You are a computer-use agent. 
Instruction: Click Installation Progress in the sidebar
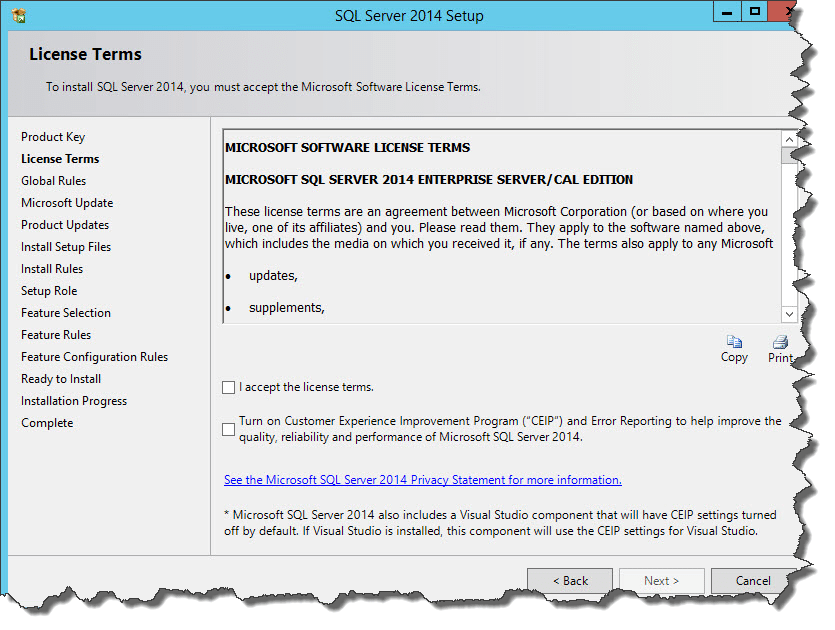click(74, 401)
